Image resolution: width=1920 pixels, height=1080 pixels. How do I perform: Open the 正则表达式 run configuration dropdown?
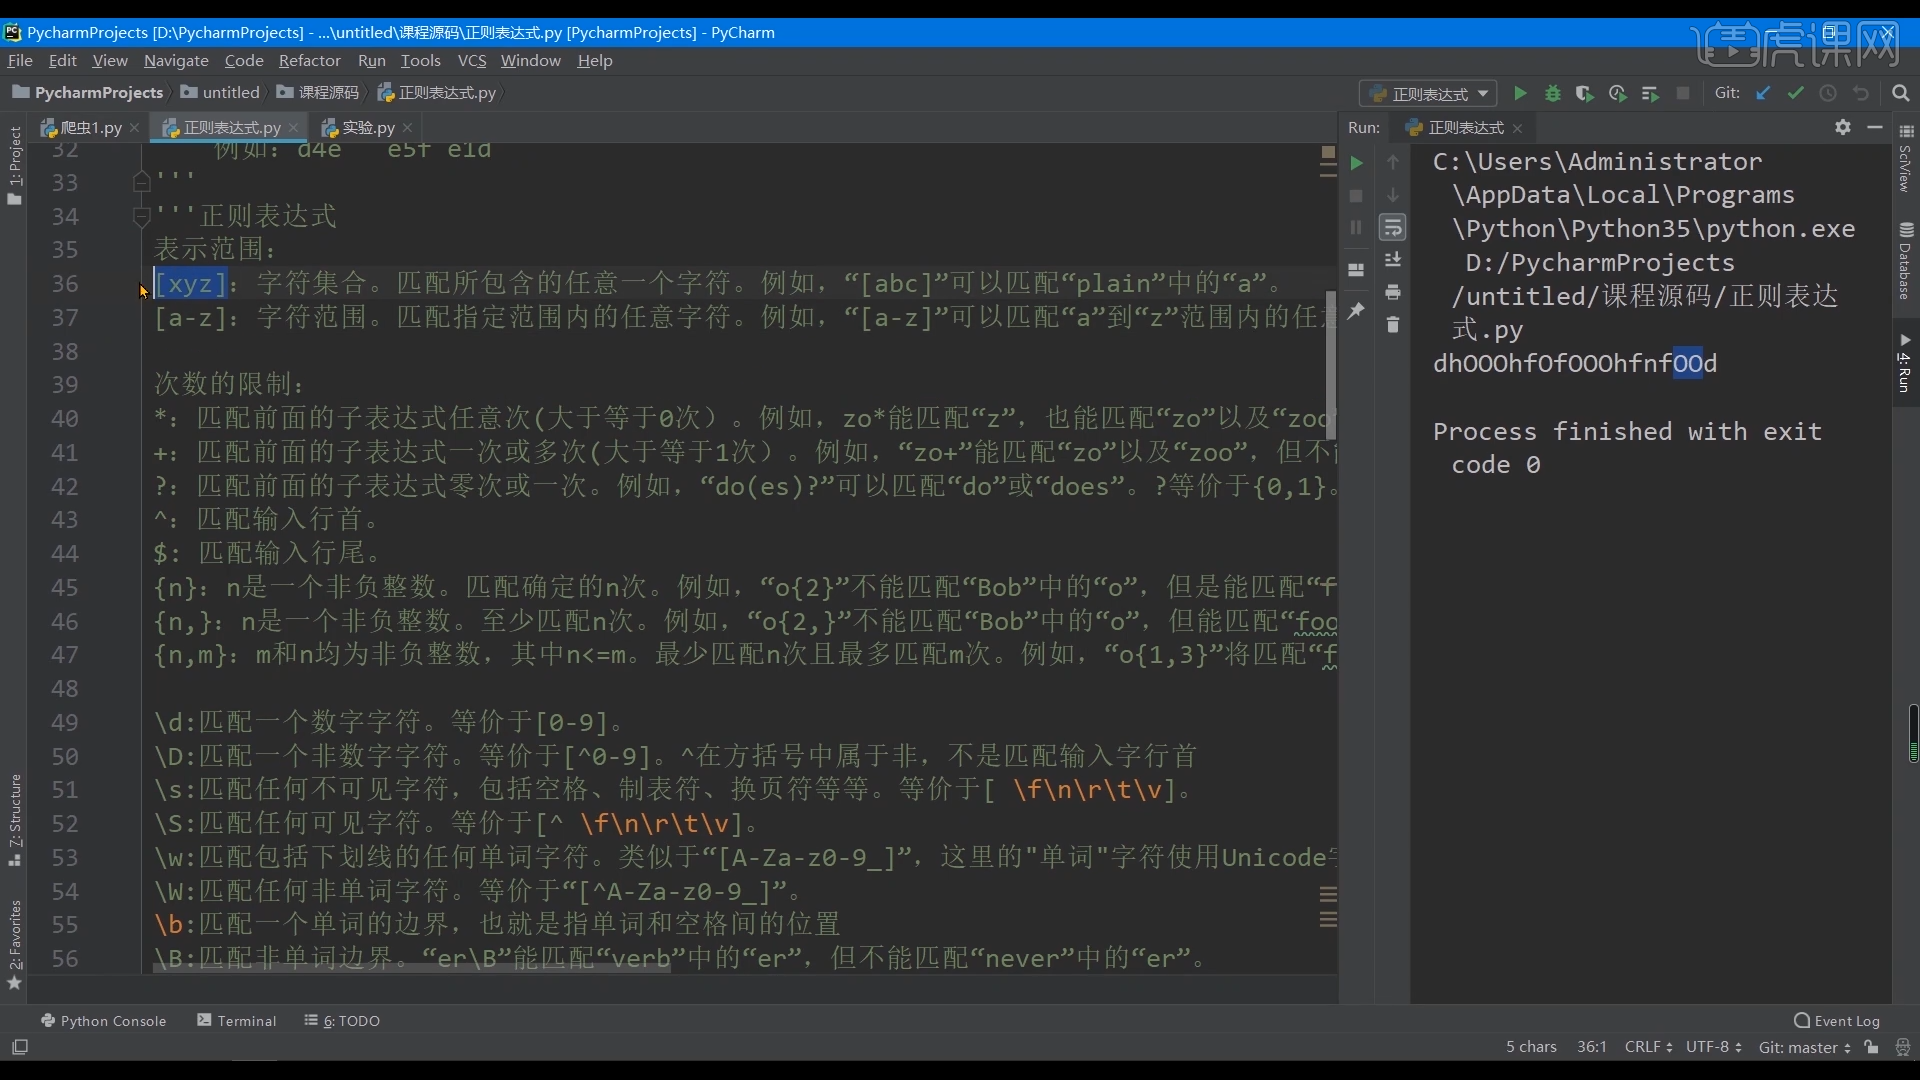click(1428, 94)
